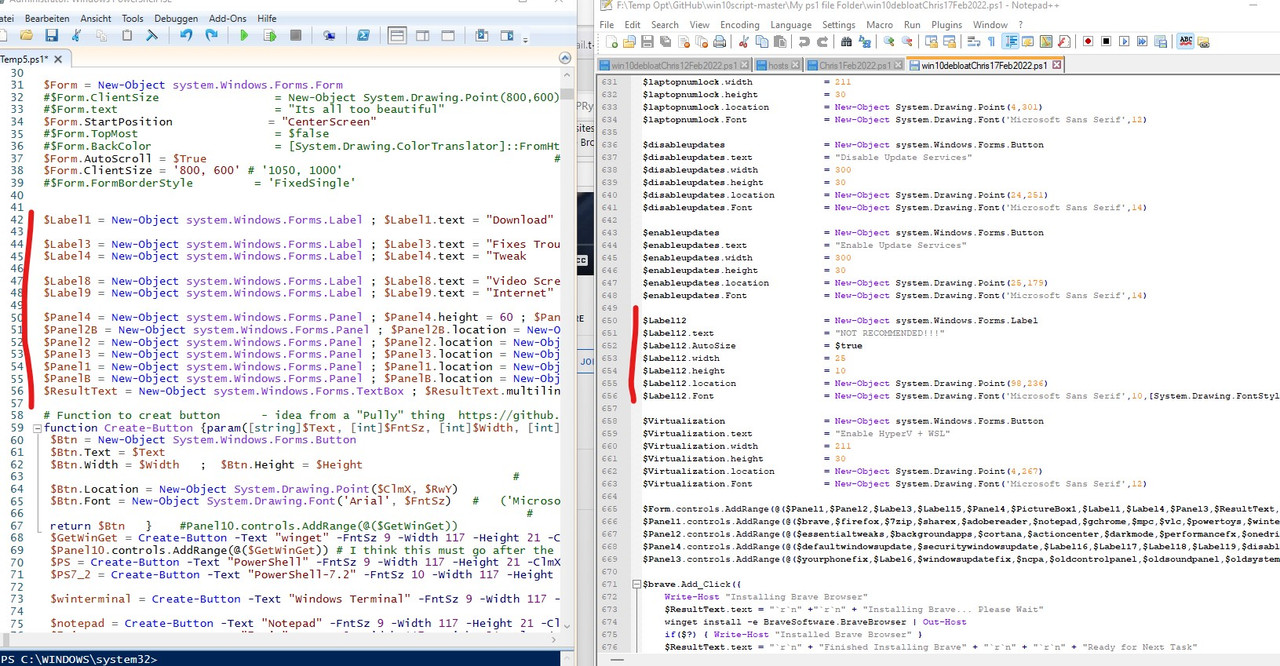The width and height of the screenshot is (1280, 666).
Task: Redo last edit in PowerShell ISE
Action: (211, 35)
